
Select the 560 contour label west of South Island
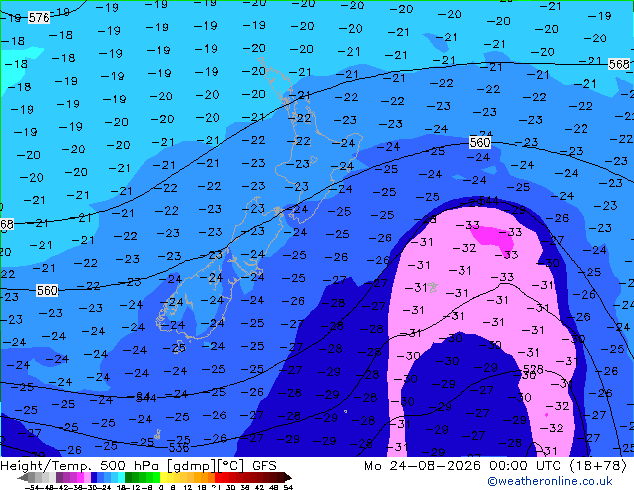(47, 290)
